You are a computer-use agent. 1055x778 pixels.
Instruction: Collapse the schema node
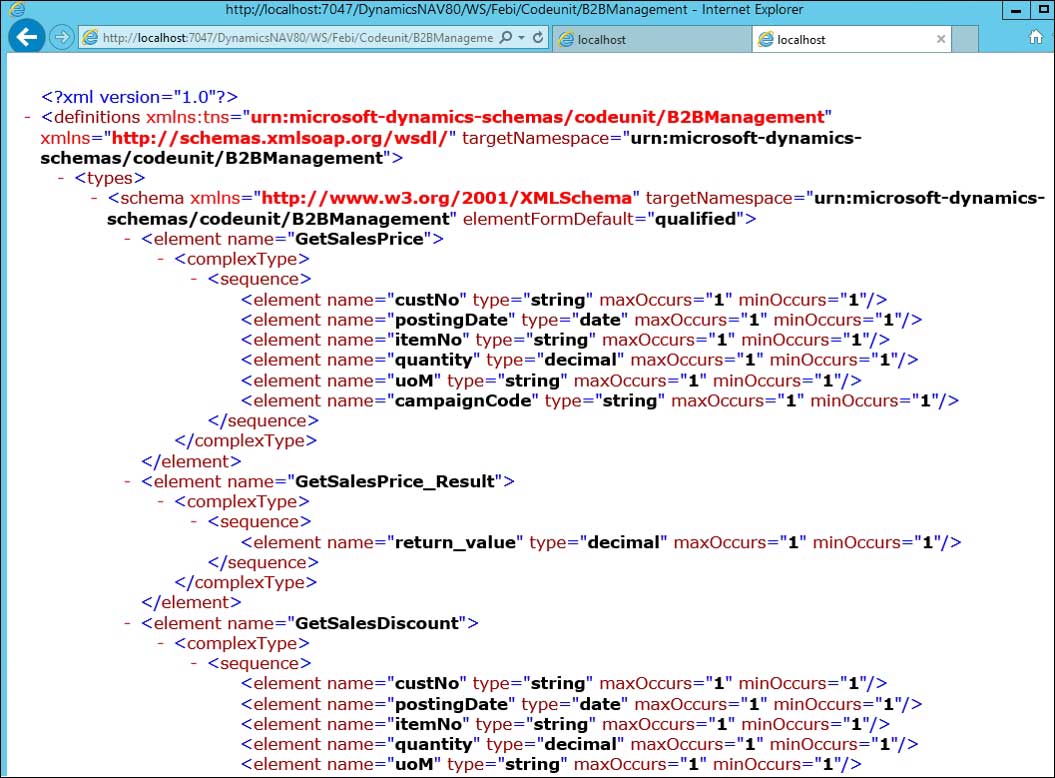tap(94, 199)
